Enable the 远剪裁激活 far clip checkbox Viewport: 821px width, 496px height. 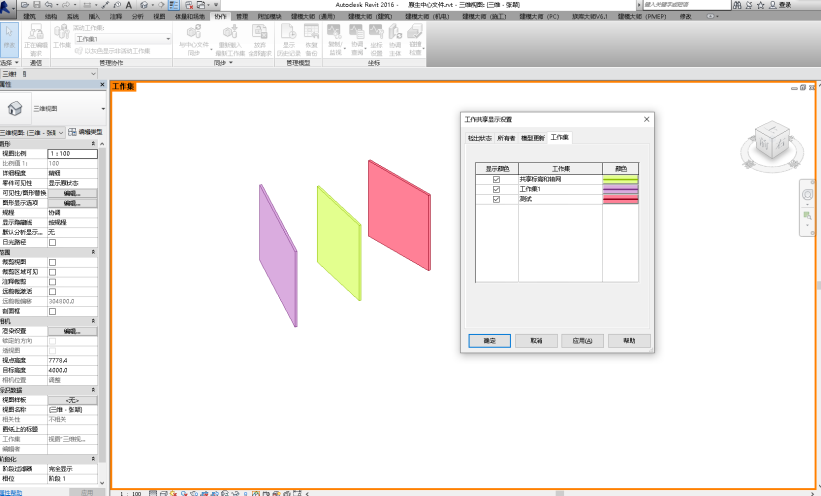point(52,291)
